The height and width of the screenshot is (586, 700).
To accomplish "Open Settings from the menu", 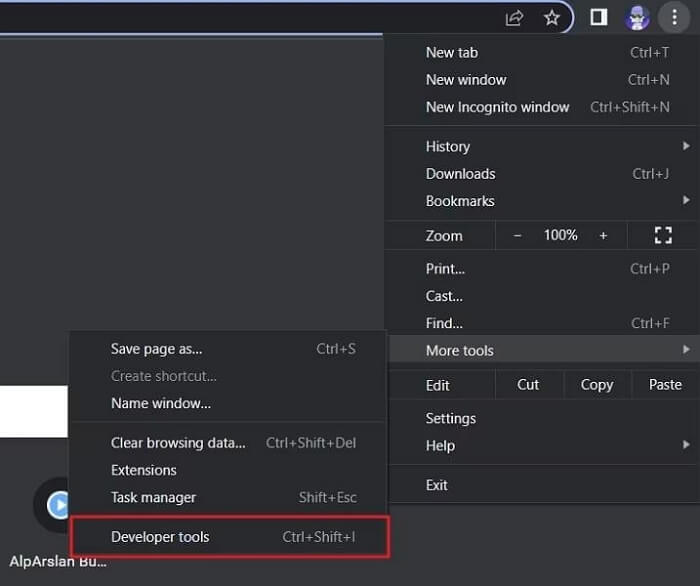I will point(545,418).
